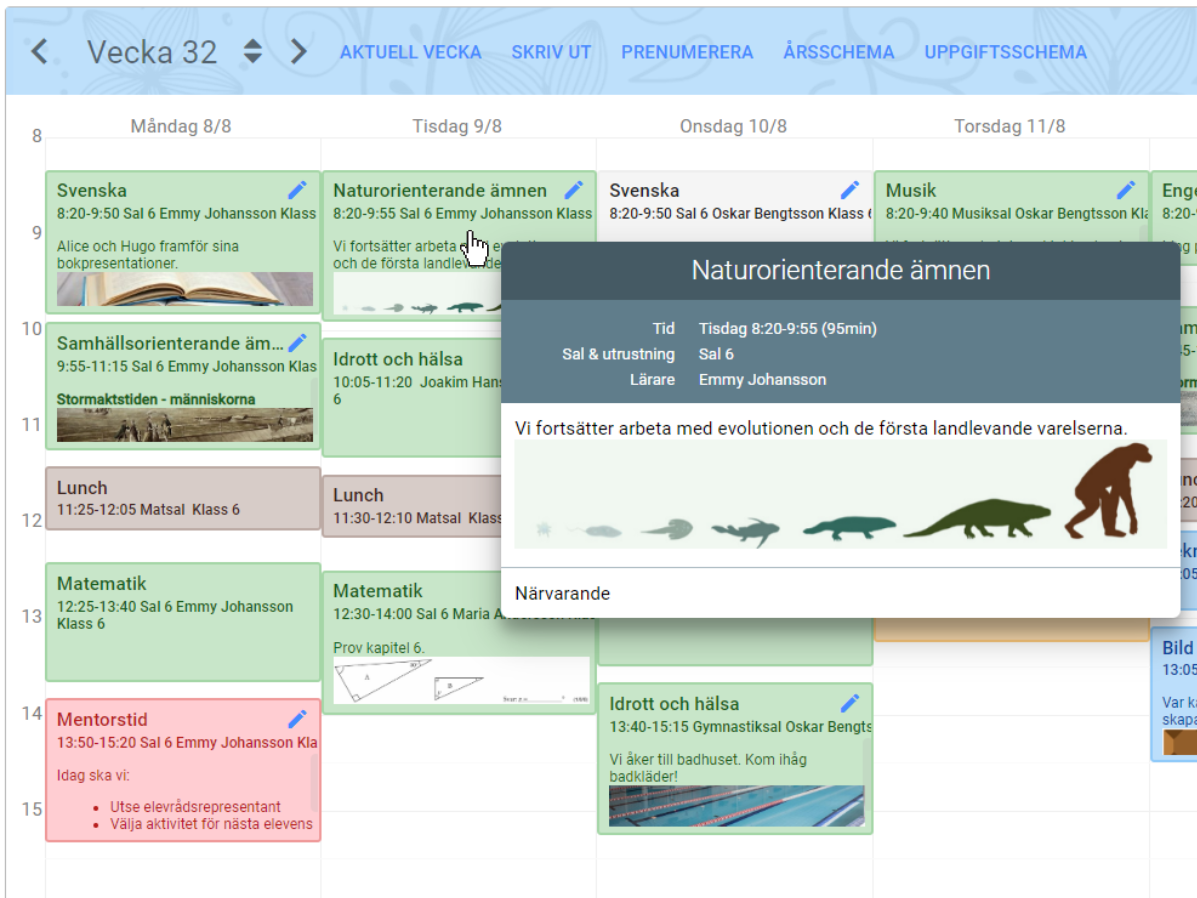The width and height of the screenshot is (1197, 898).
Task: Jump to current week via Aktuell vecka
Action: 410,52
